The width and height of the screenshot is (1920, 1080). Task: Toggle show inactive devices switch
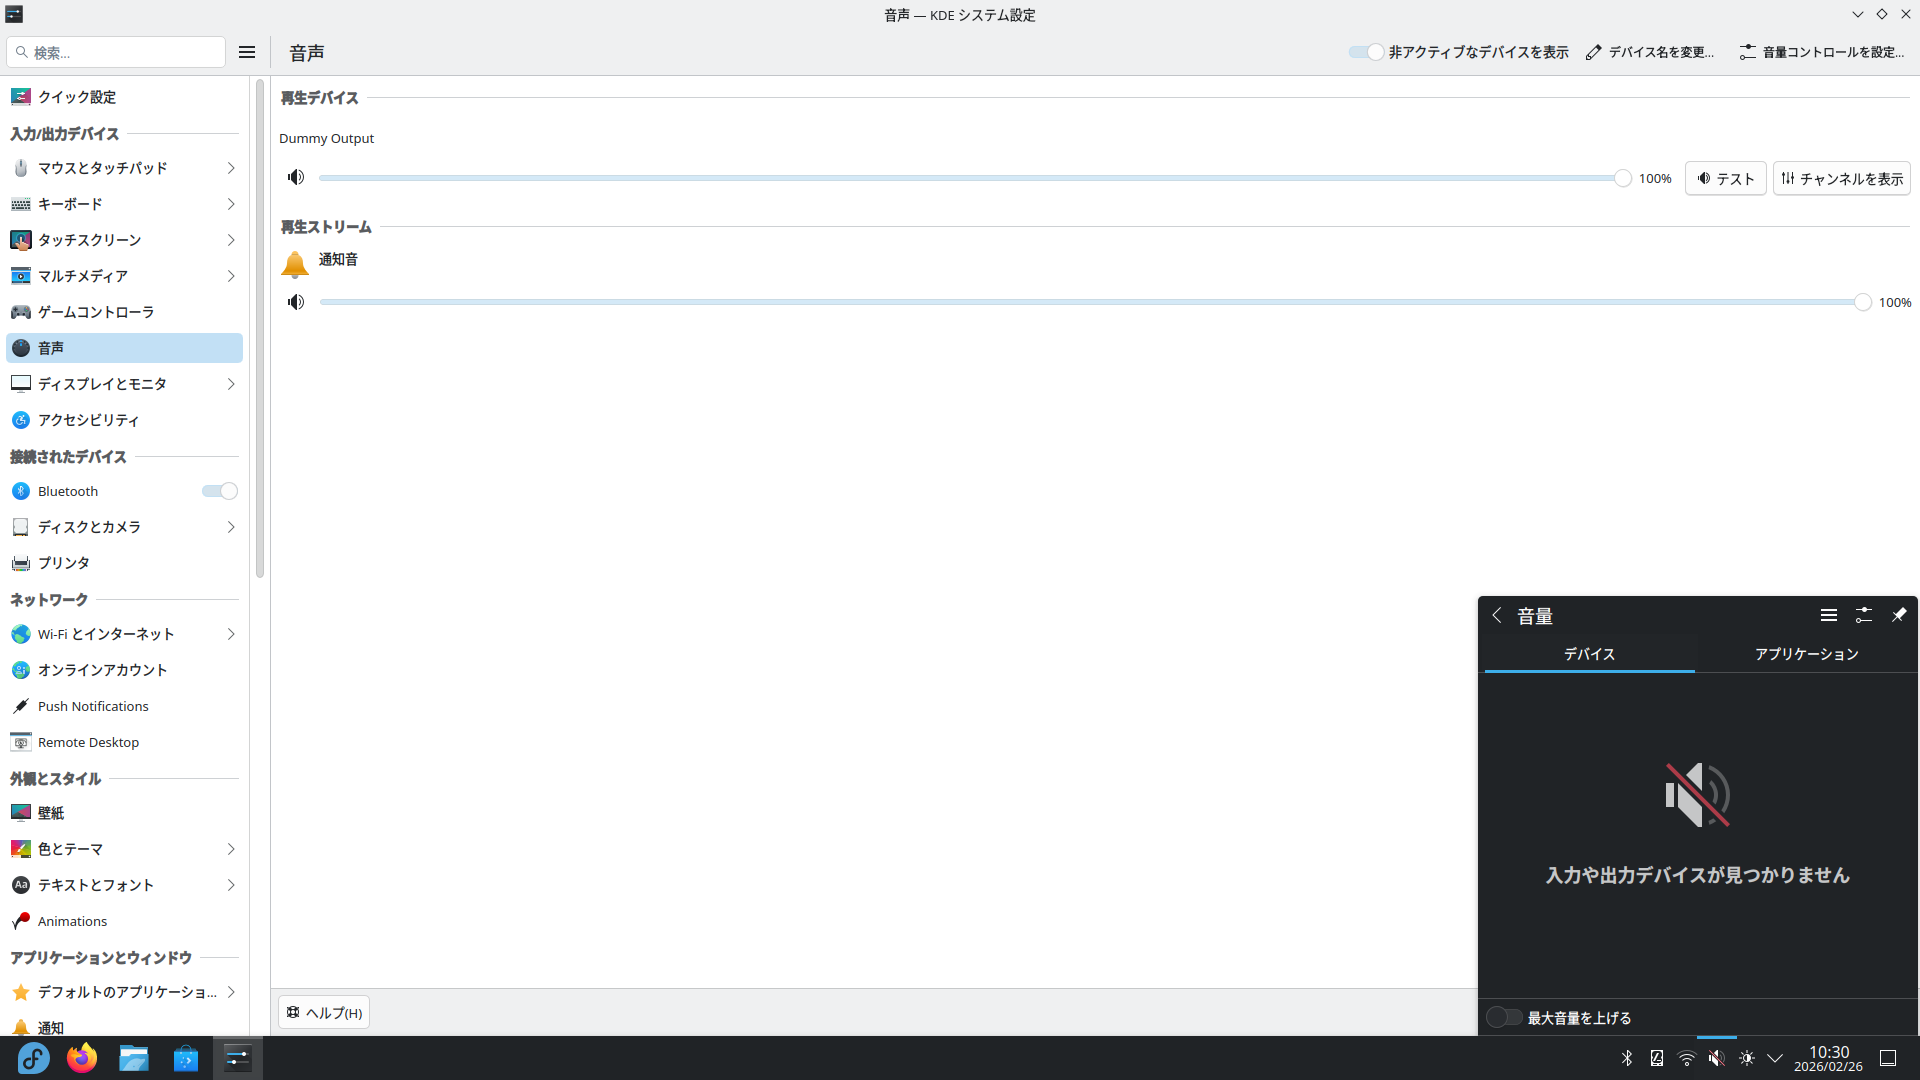click(x=1365, y=52)
